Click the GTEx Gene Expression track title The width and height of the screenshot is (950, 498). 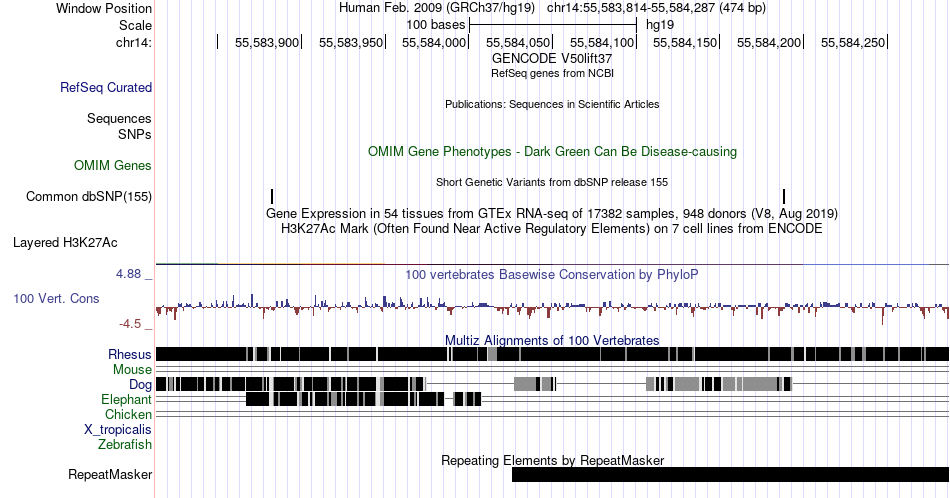pos(552,213)
